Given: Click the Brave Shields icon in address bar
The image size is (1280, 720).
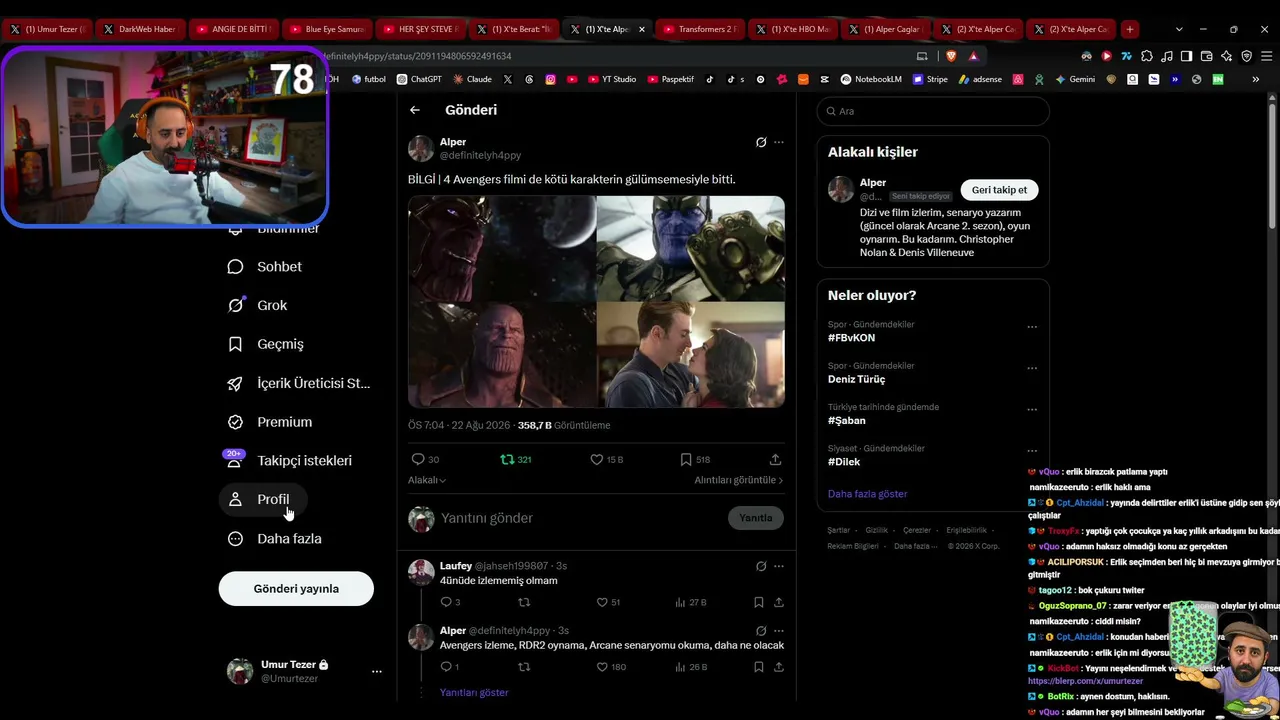Looking at the screenshot, I should (x=951, y=56).
